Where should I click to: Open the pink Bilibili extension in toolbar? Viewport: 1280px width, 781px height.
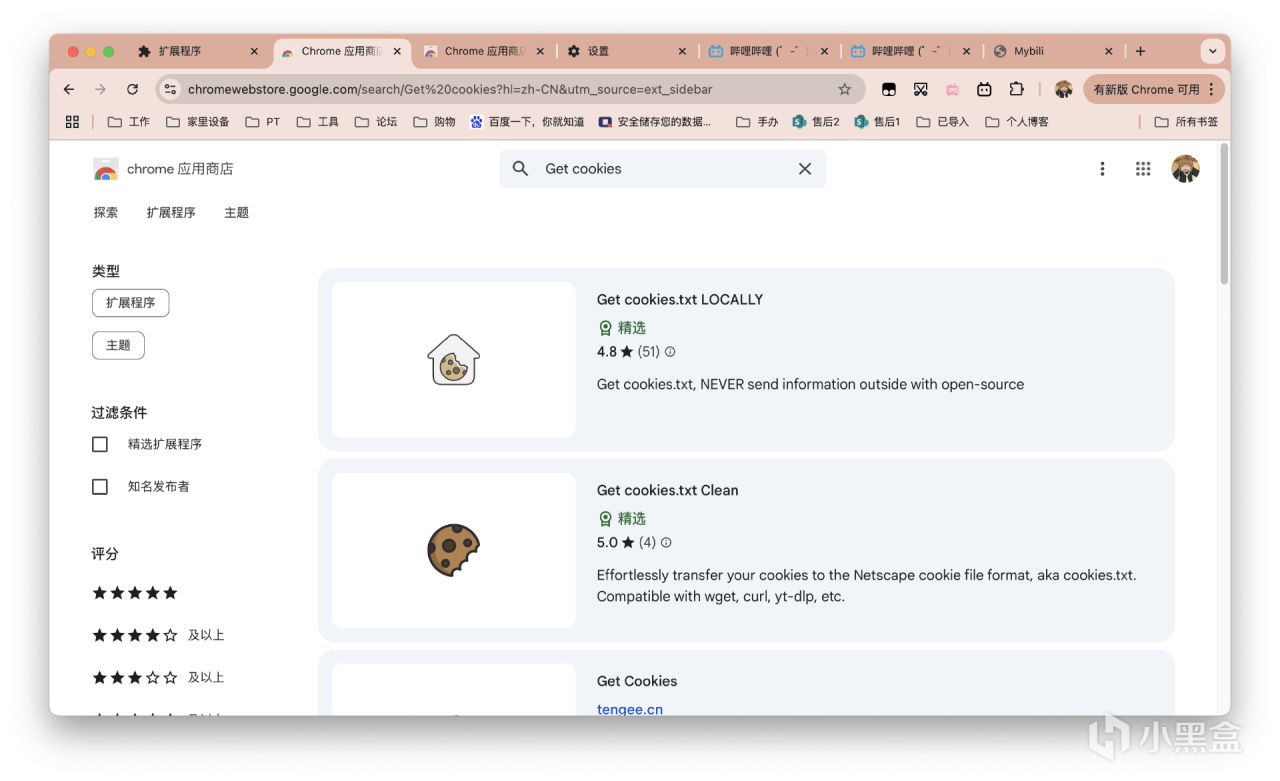coord(952,89)
